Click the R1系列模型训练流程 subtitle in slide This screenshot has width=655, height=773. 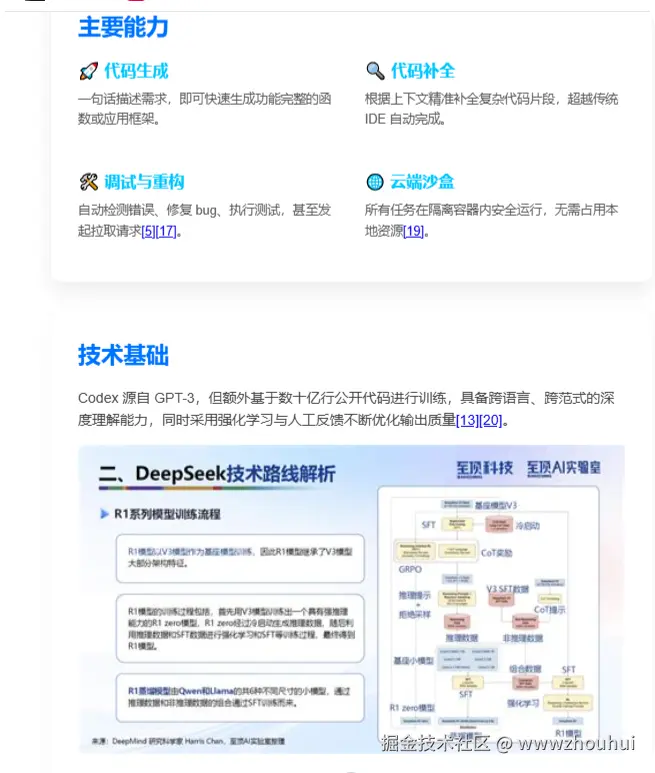click(x=168, y=514)
